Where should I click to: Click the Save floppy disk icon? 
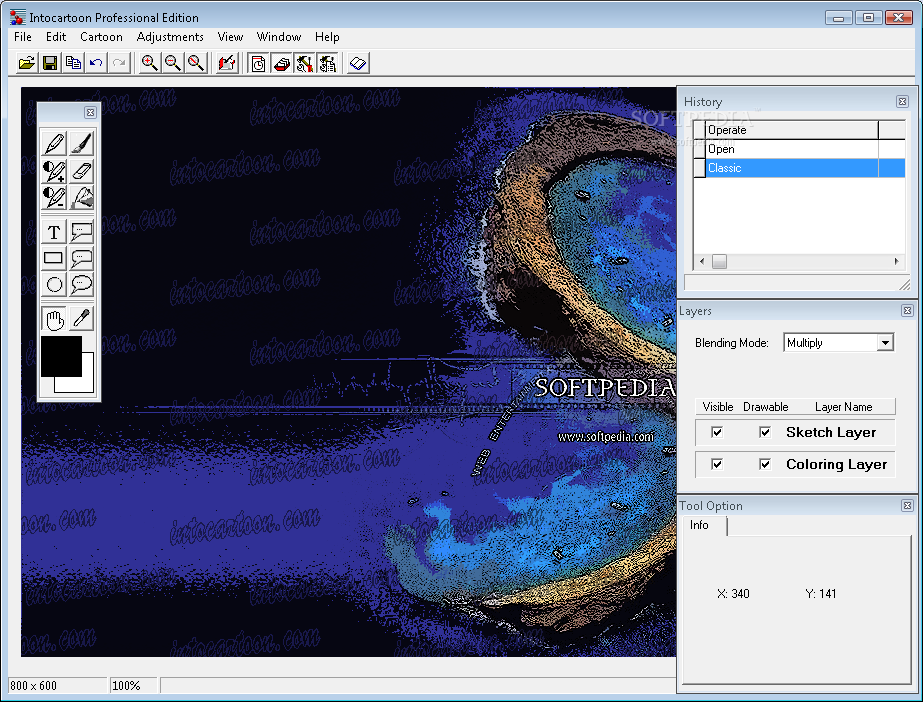[50, 63]
